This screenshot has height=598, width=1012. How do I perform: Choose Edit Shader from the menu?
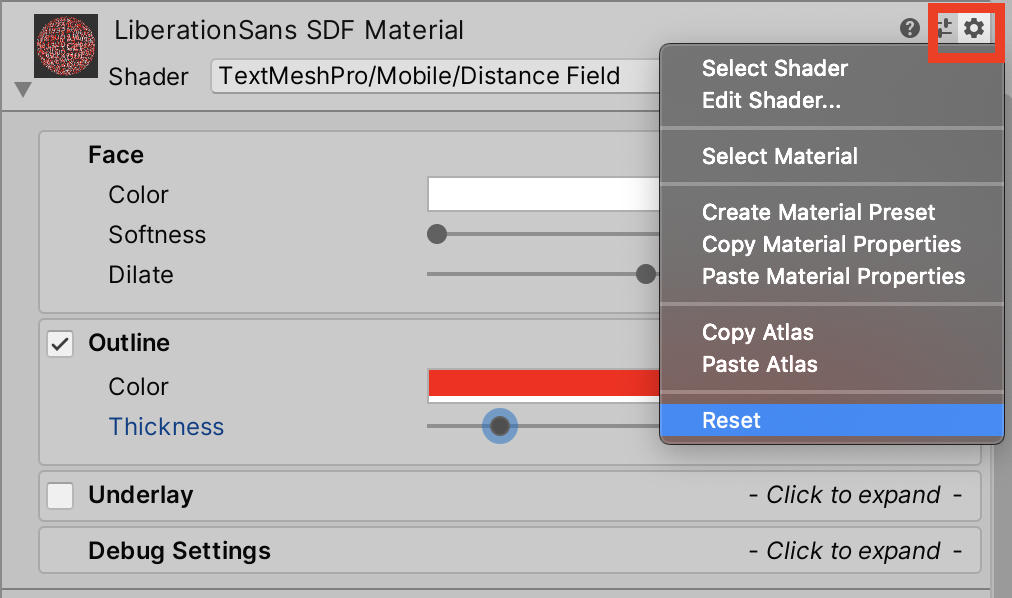pyautogui.click(x=771, y=101)
